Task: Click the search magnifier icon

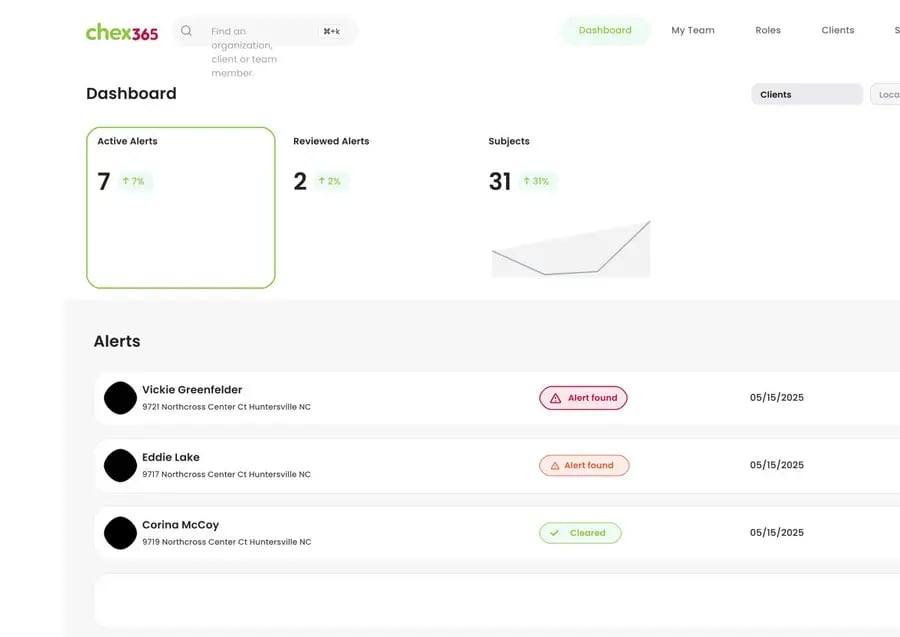Action: pos(187,31)
